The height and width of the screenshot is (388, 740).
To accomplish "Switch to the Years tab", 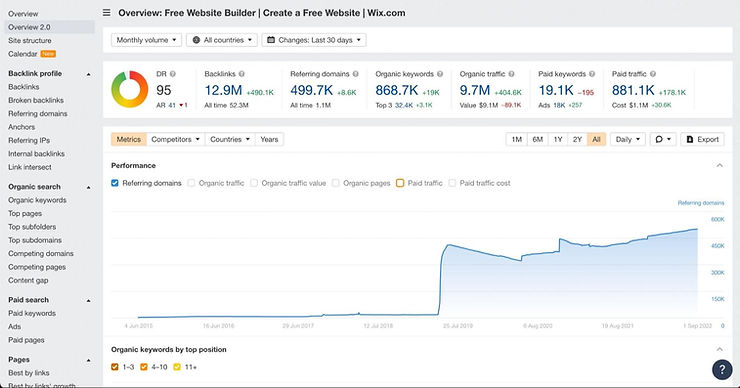I will (x=269, y=139).
